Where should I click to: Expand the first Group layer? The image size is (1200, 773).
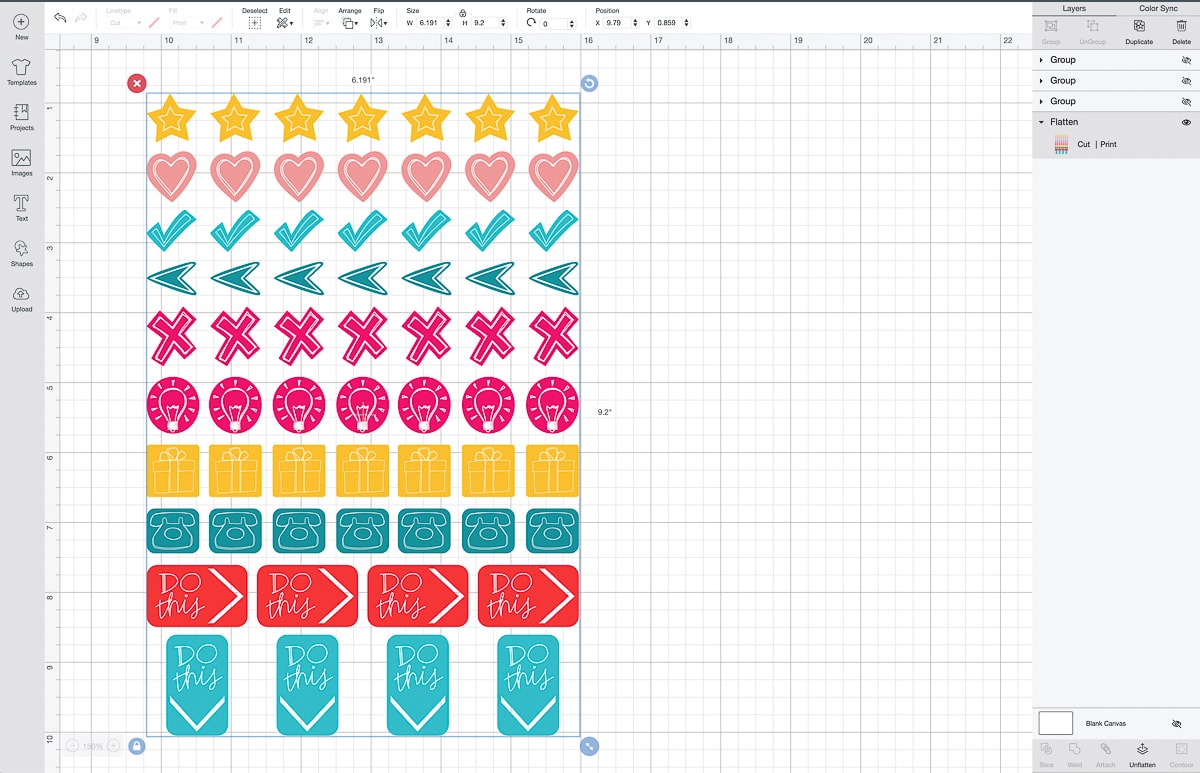1042,60
